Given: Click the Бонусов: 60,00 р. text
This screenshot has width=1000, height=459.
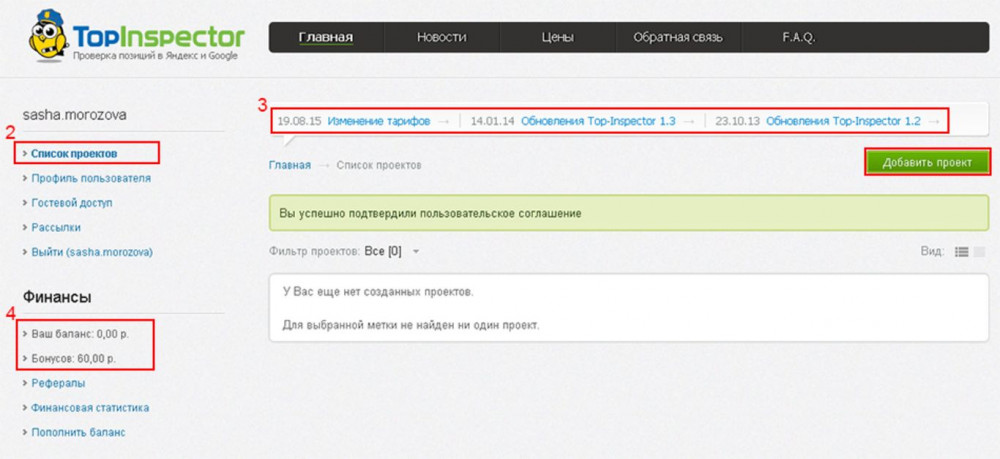Looking at the screenshot, I should 74,359.
